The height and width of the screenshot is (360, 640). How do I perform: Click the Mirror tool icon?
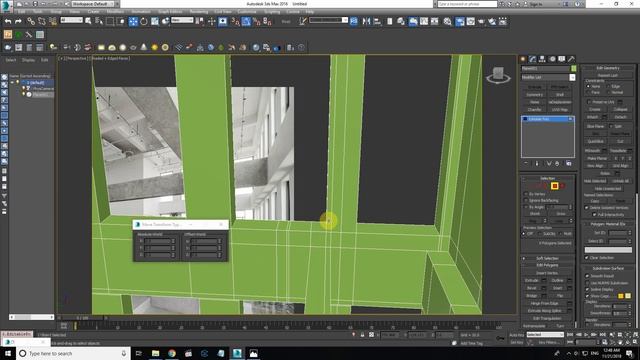click(x=366, y=21)
